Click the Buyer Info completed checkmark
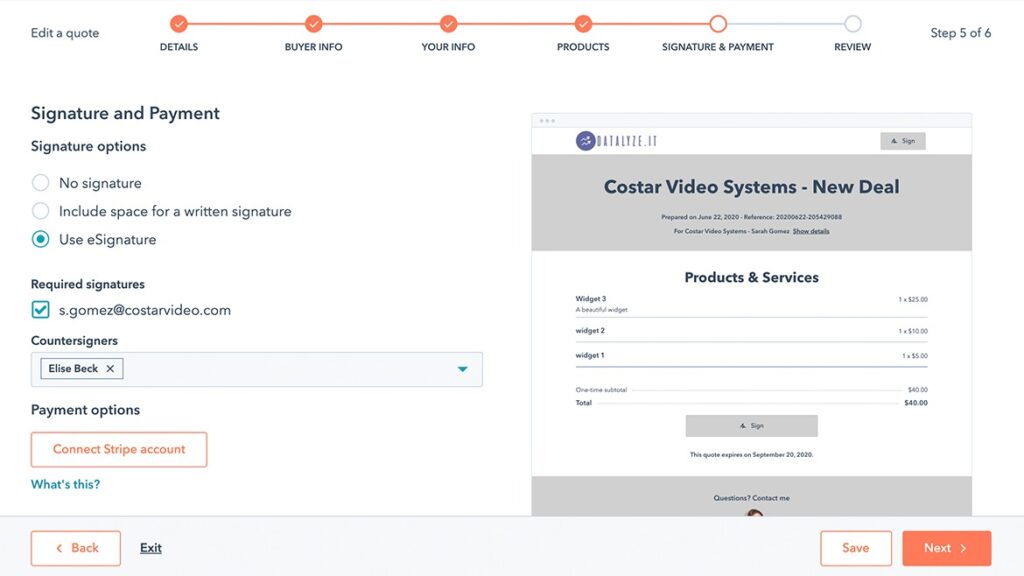The image size is (1024, 576). pyautogui.click(x=313, y=22)
